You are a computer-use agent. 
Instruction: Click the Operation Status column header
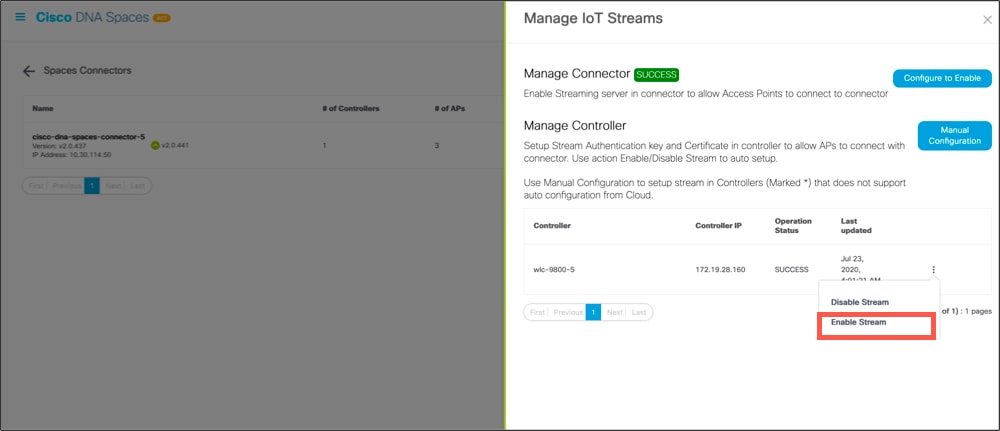pyautogui.click(x=793, y=226)
